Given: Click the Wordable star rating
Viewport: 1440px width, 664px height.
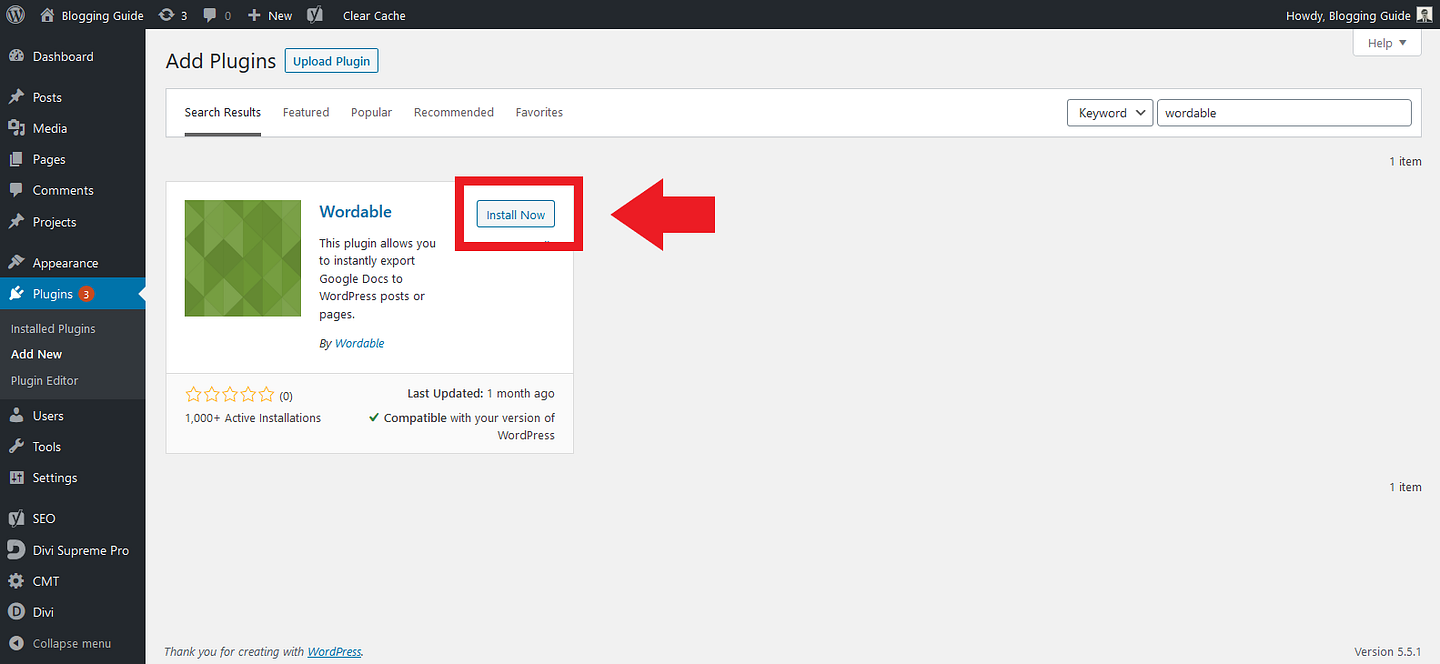Looking at the screenshot, I should (x=230, y=395).
